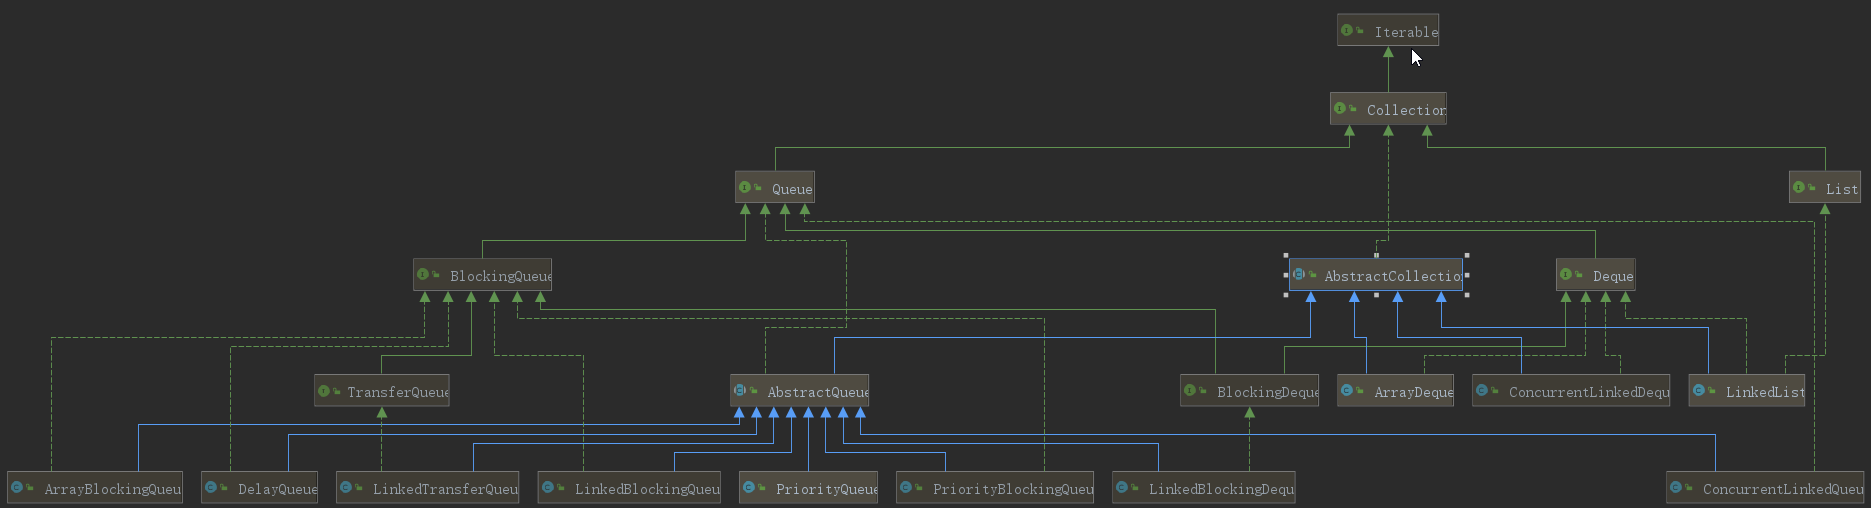Click the ConcurrentLinkedQueue node

click(x=1765, y=488)
